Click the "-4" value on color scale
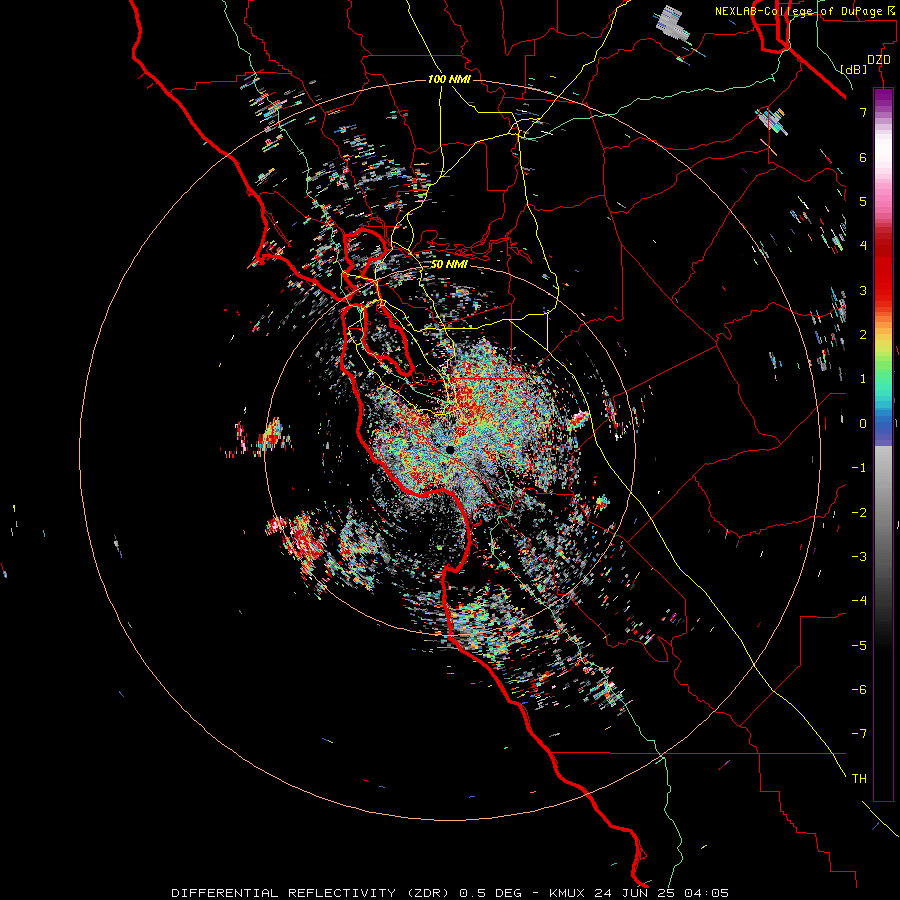The image size is (900, 900). (859, 601)
